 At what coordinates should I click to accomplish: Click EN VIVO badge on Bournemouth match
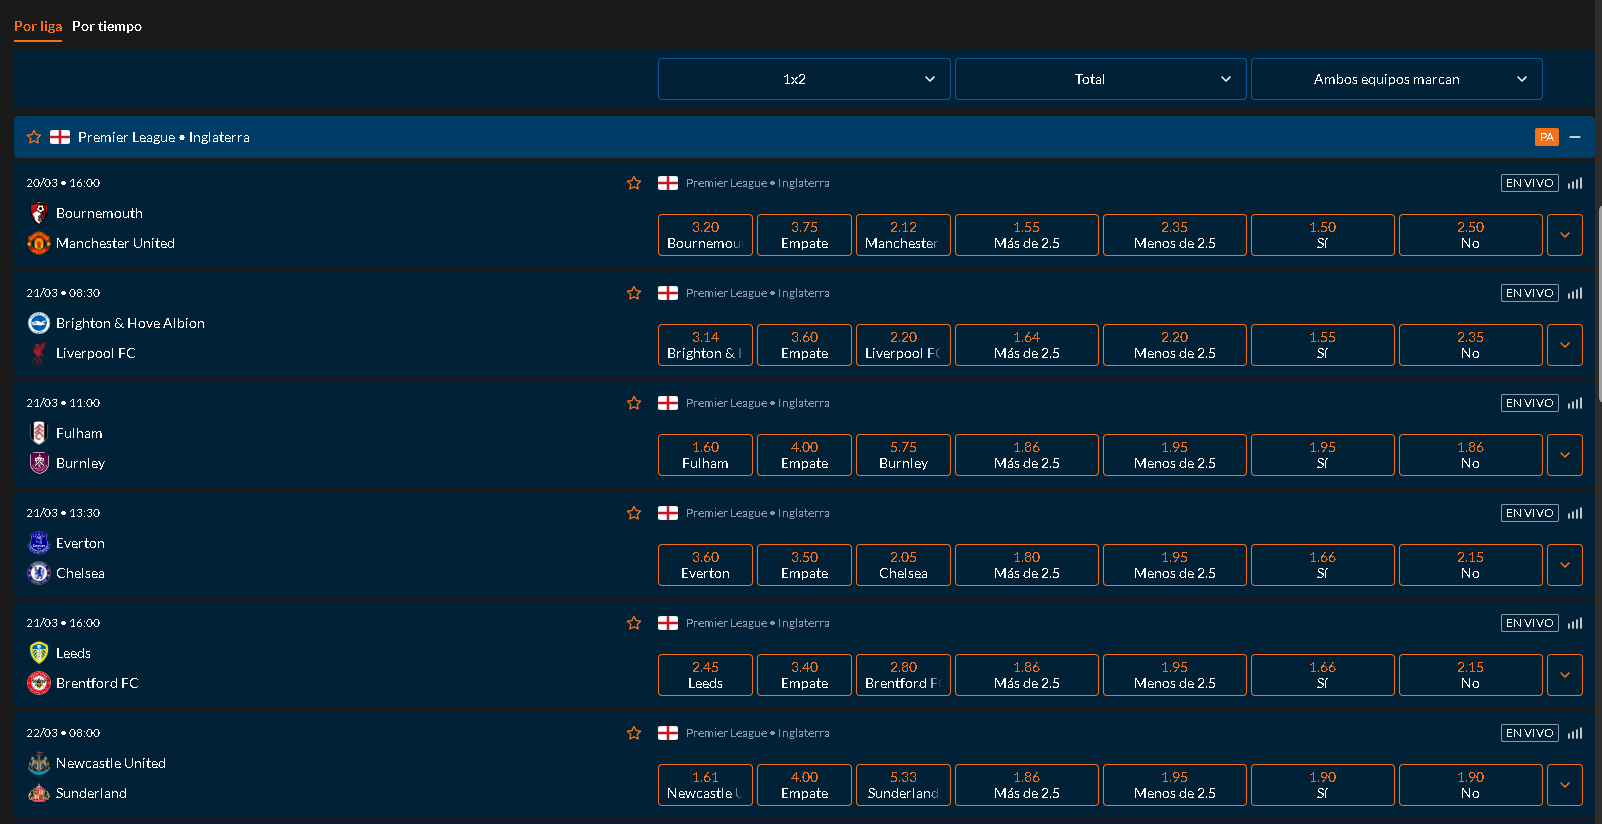coord(1530,183)
